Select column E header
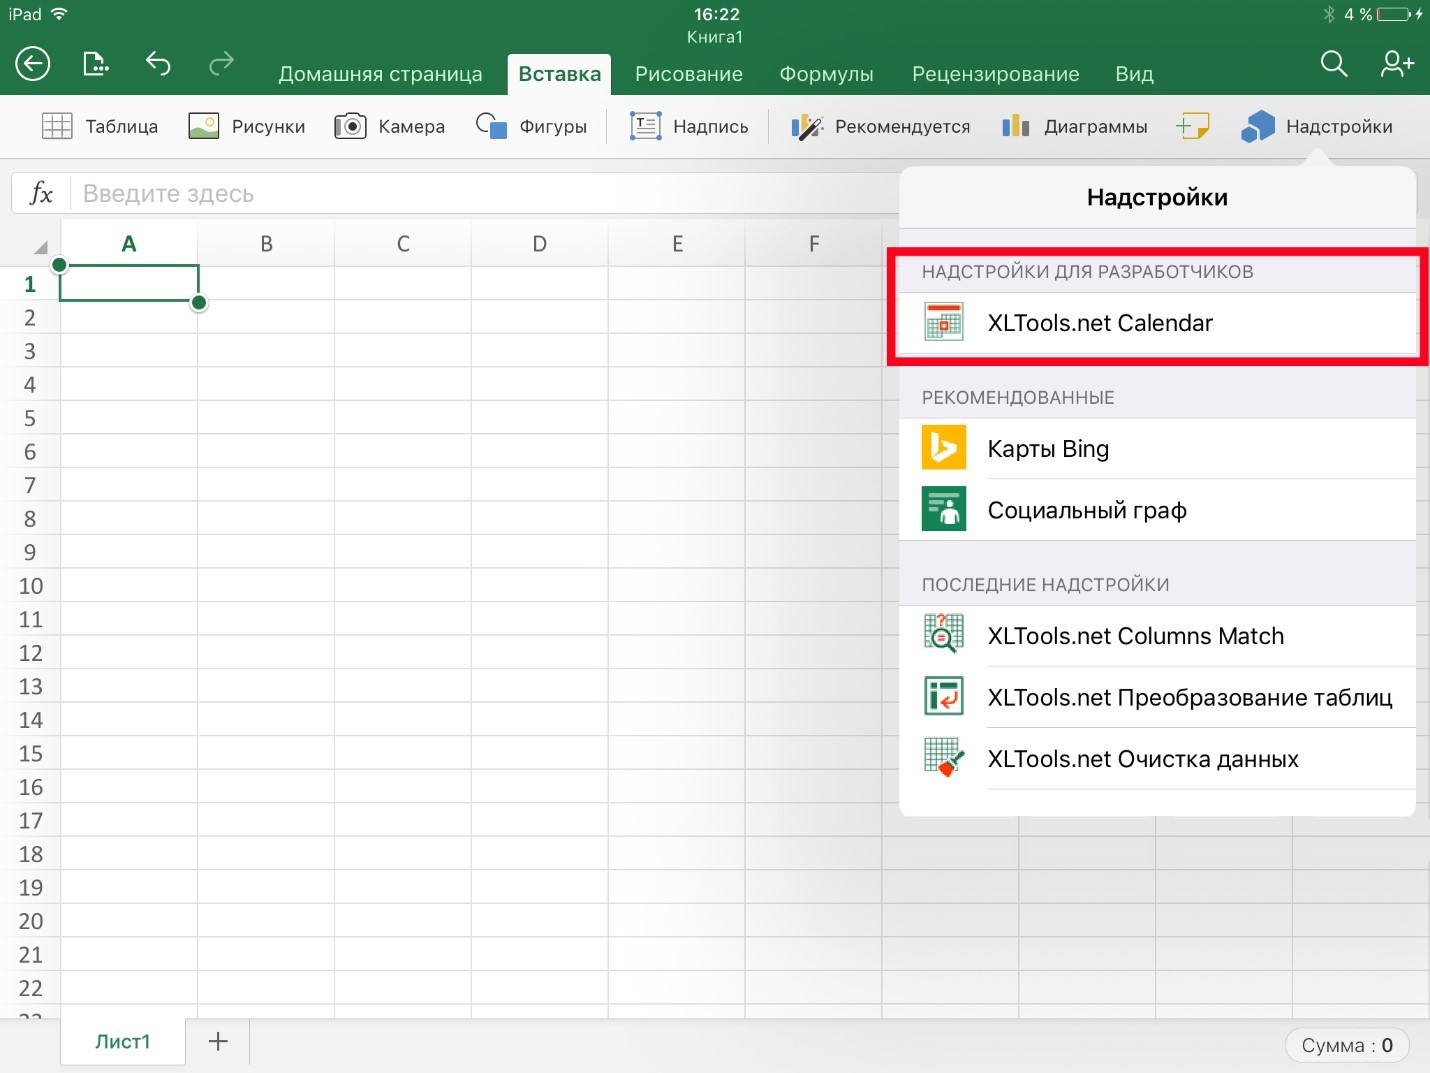The width and height of the screenshot is (1430, 1073). pyautogui.click(x=677, y=243)
